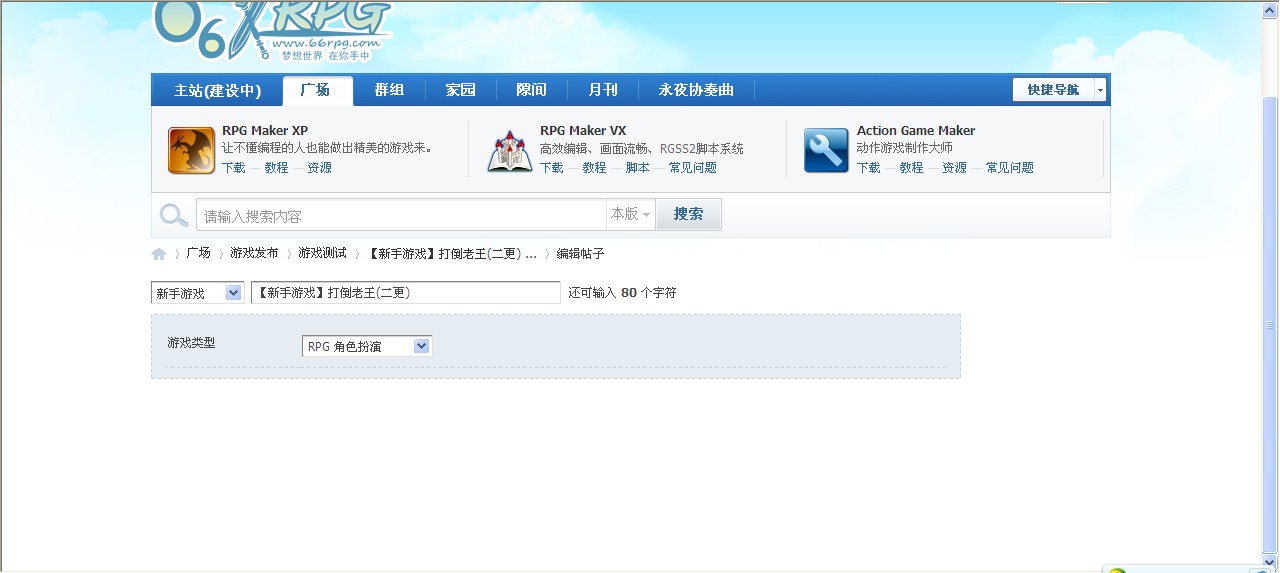Click 下载 under RPG Maker VX
The height and width of the screenshot is (573, 1280).
551,168
